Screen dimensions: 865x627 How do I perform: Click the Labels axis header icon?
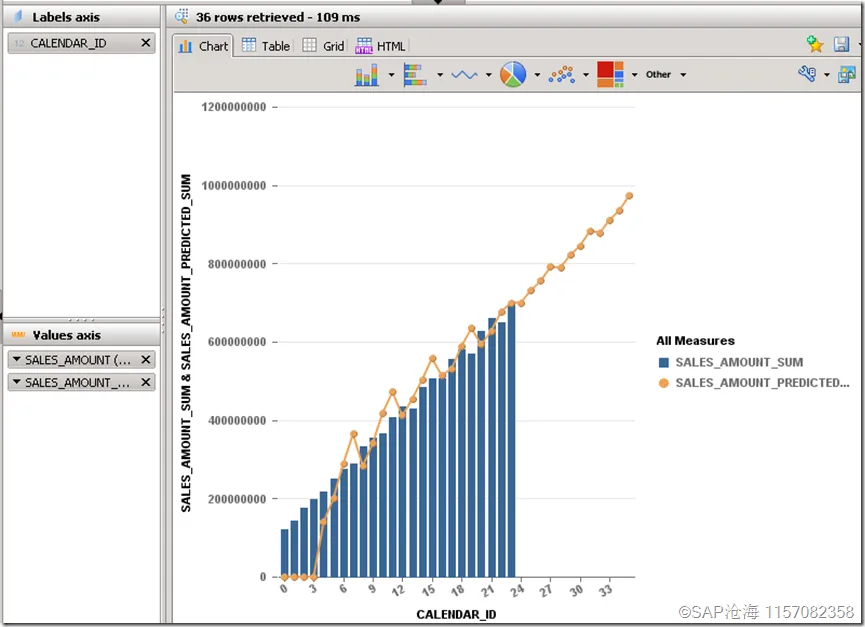pos(18,17)
